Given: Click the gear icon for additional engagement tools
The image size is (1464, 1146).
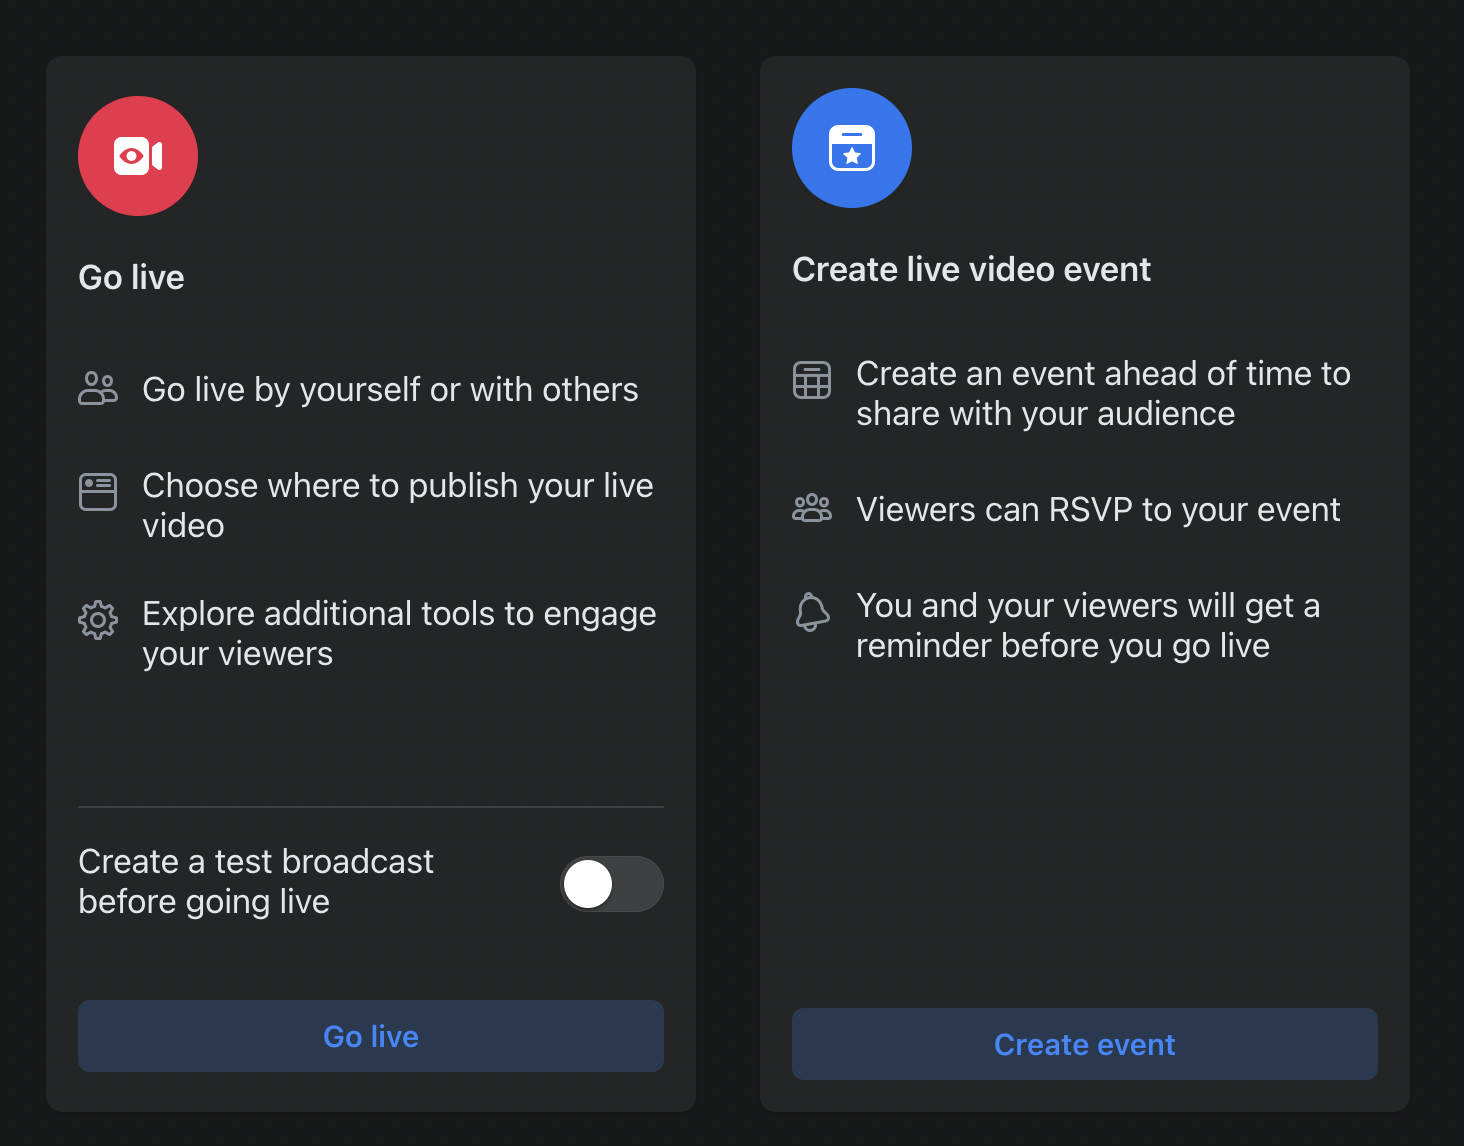Looking at the screenshot, I should 97,620.
